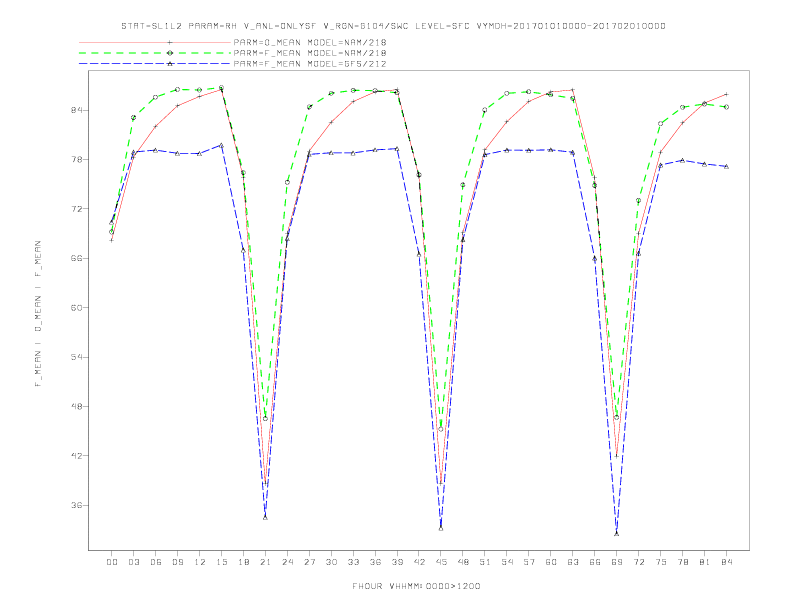Click x-axis tick label 24
Image resolution: width=792 pixels, height=612 pixels.
287,562
